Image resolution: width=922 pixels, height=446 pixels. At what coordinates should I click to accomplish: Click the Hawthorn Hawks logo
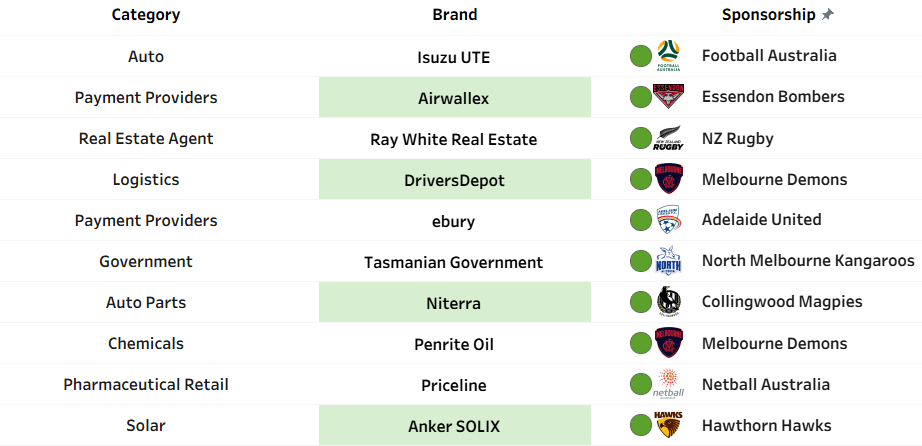[x=669, y=425]
